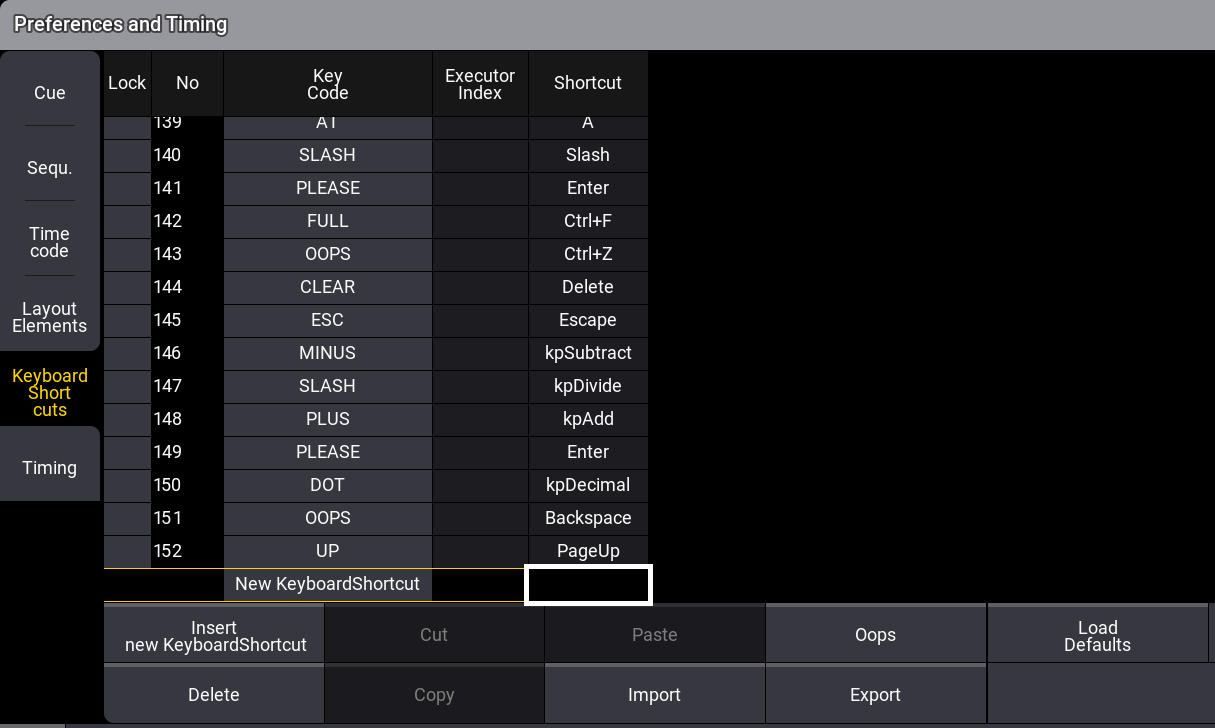Select the kpDivide shortcut cell
The image size is (1215, 728).
tap(588, 386)
